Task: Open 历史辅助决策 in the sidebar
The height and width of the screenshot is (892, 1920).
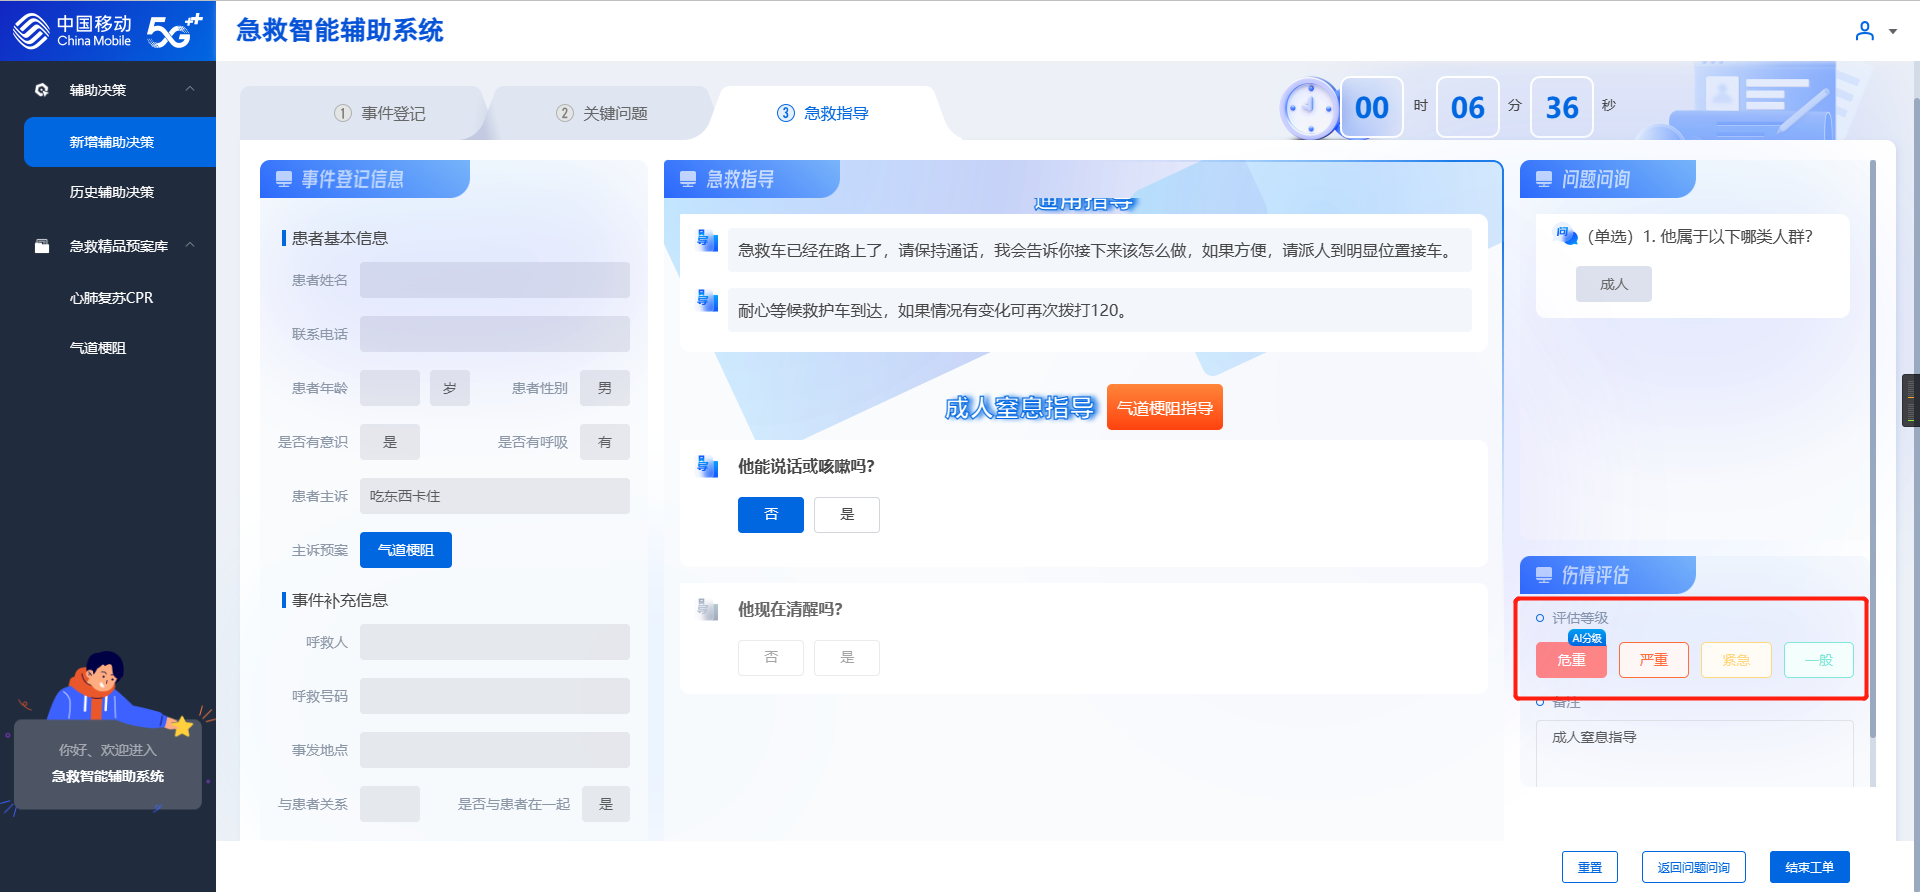Action: click(112, 192)
